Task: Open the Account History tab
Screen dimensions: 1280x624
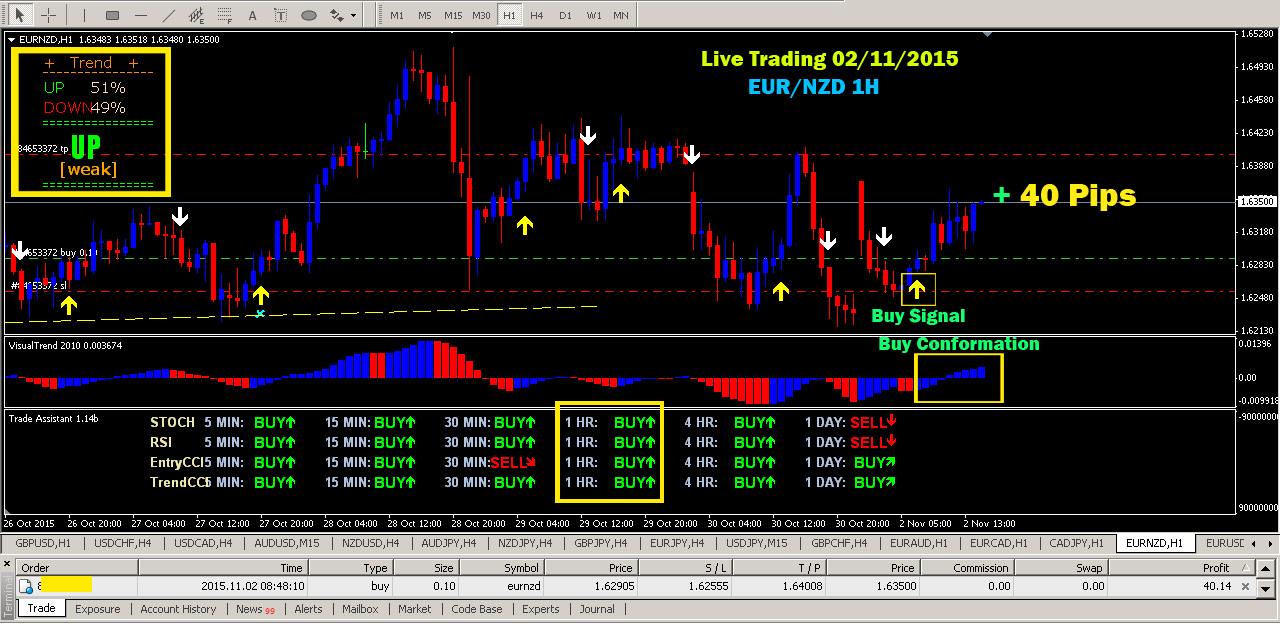Action: click(178, 608)
